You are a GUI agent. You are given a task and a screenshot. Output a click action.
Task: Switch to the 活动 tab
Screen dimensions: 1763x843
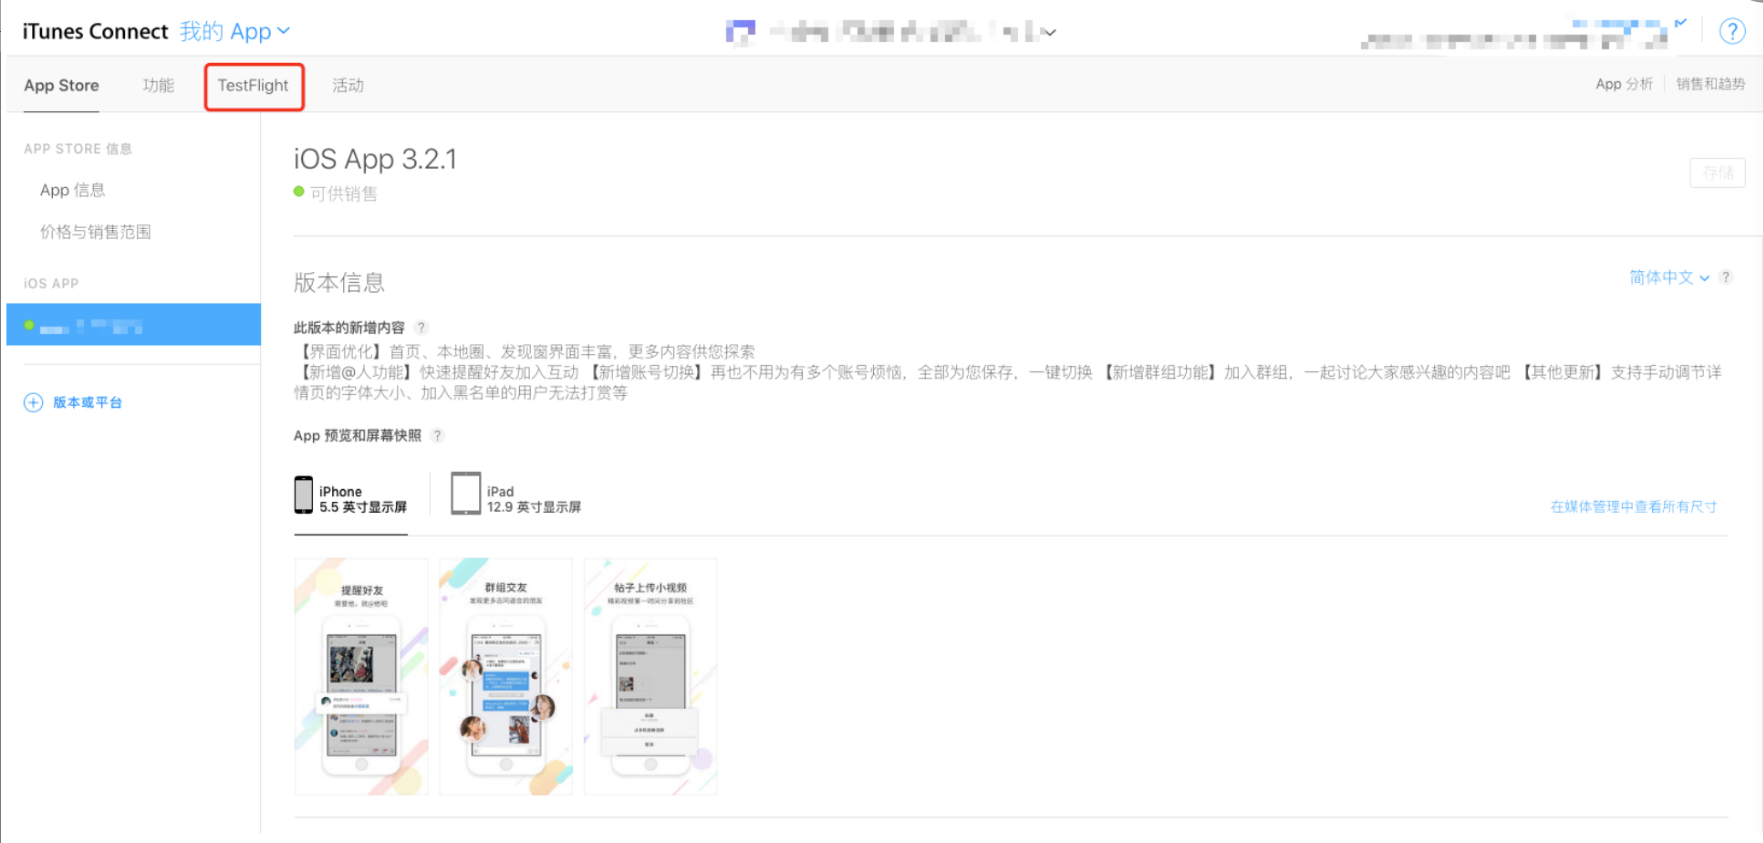click(x=348, y=85)
